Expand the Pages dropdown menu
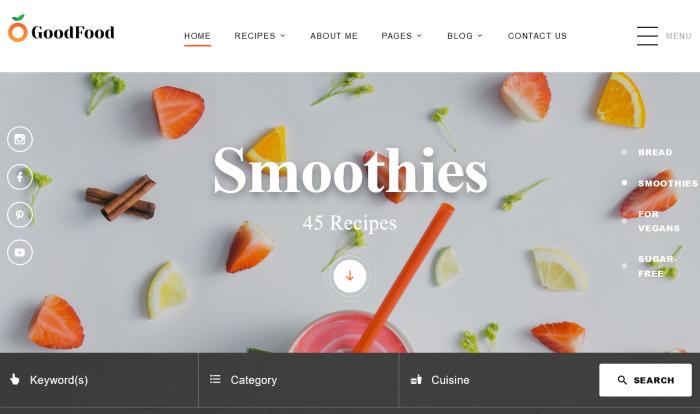700x414 pixels. click(x=401, y=36)
